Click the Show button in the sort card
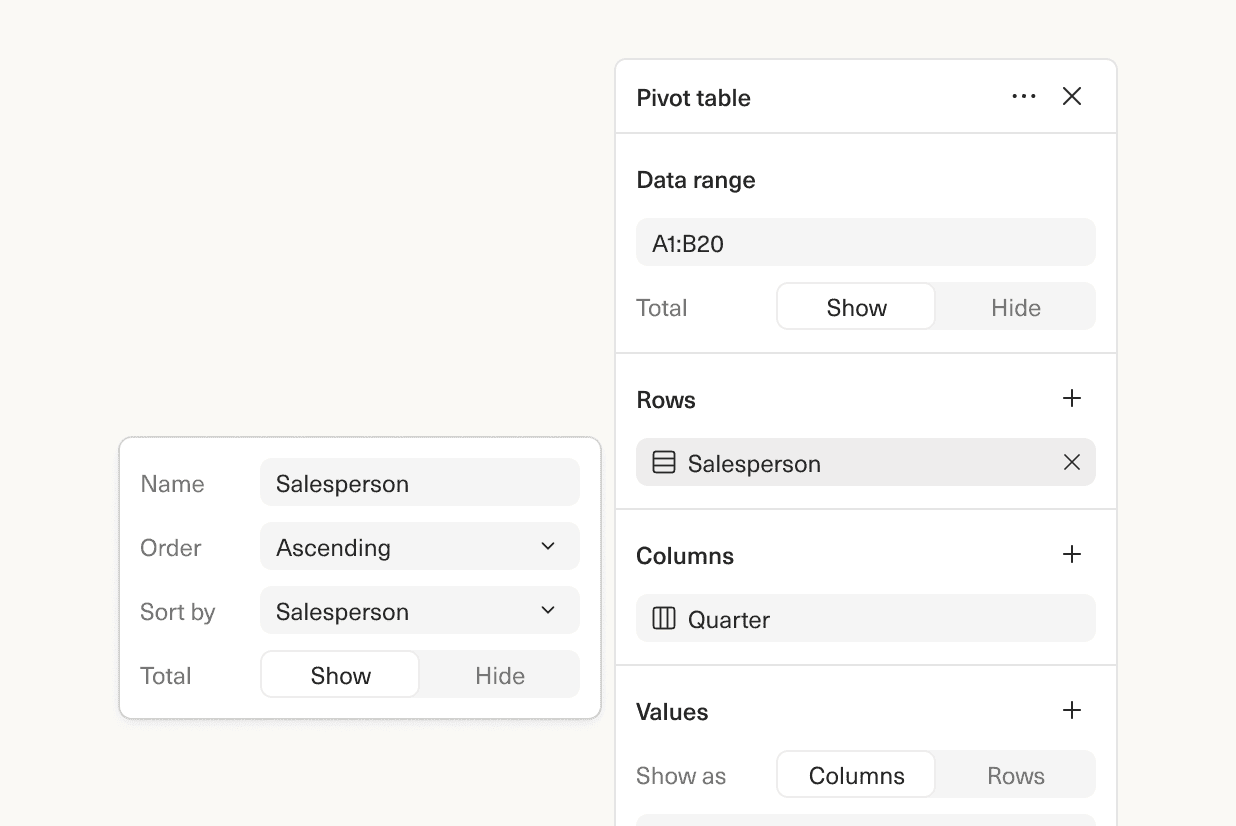The height and width of the screenshot is (826, 1236). coord(339,675)
